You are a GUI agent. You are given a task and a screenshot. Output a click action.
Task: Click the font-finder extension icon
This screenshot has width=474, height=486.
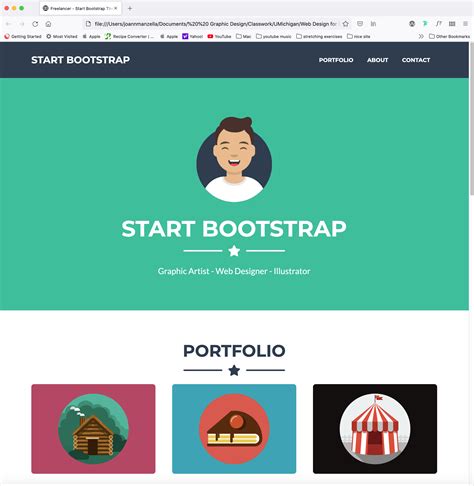(439, 24)
